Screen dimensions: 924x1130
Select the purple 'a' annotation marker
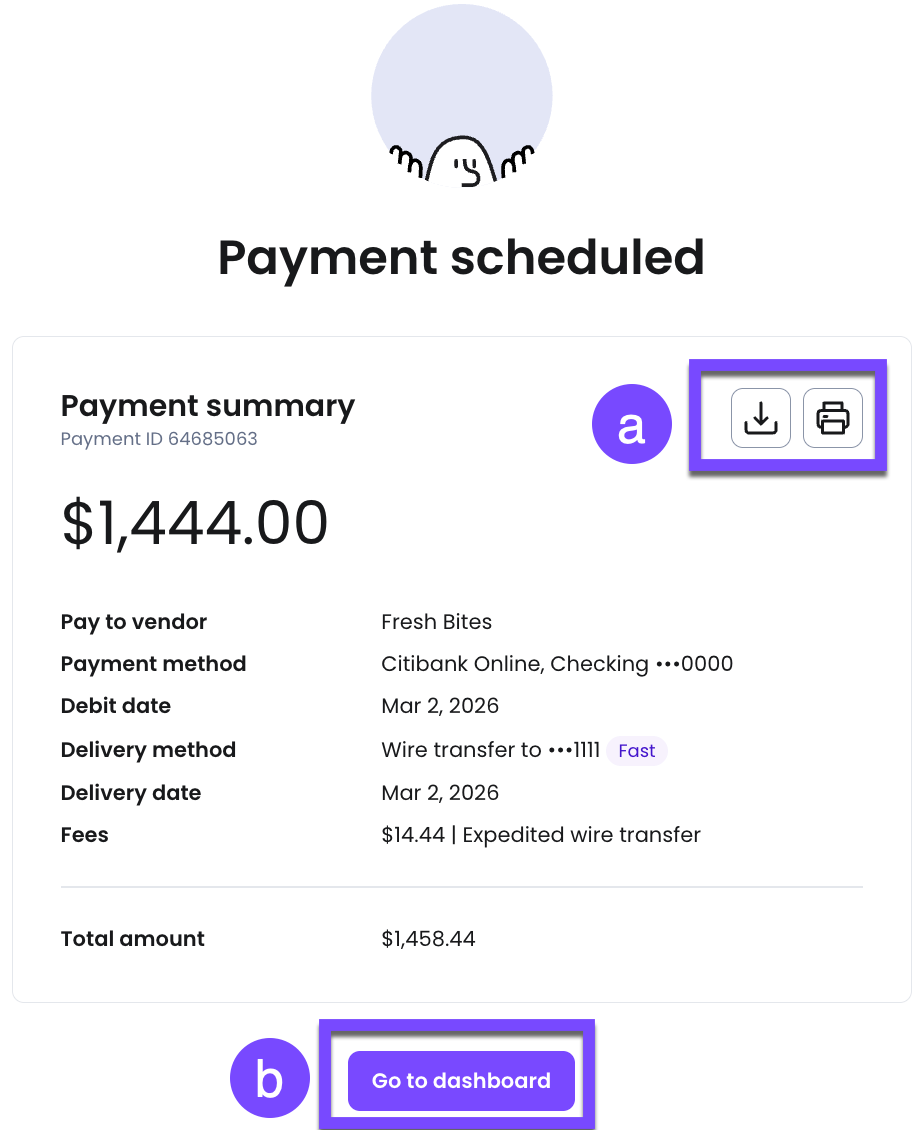coord(631,424)
